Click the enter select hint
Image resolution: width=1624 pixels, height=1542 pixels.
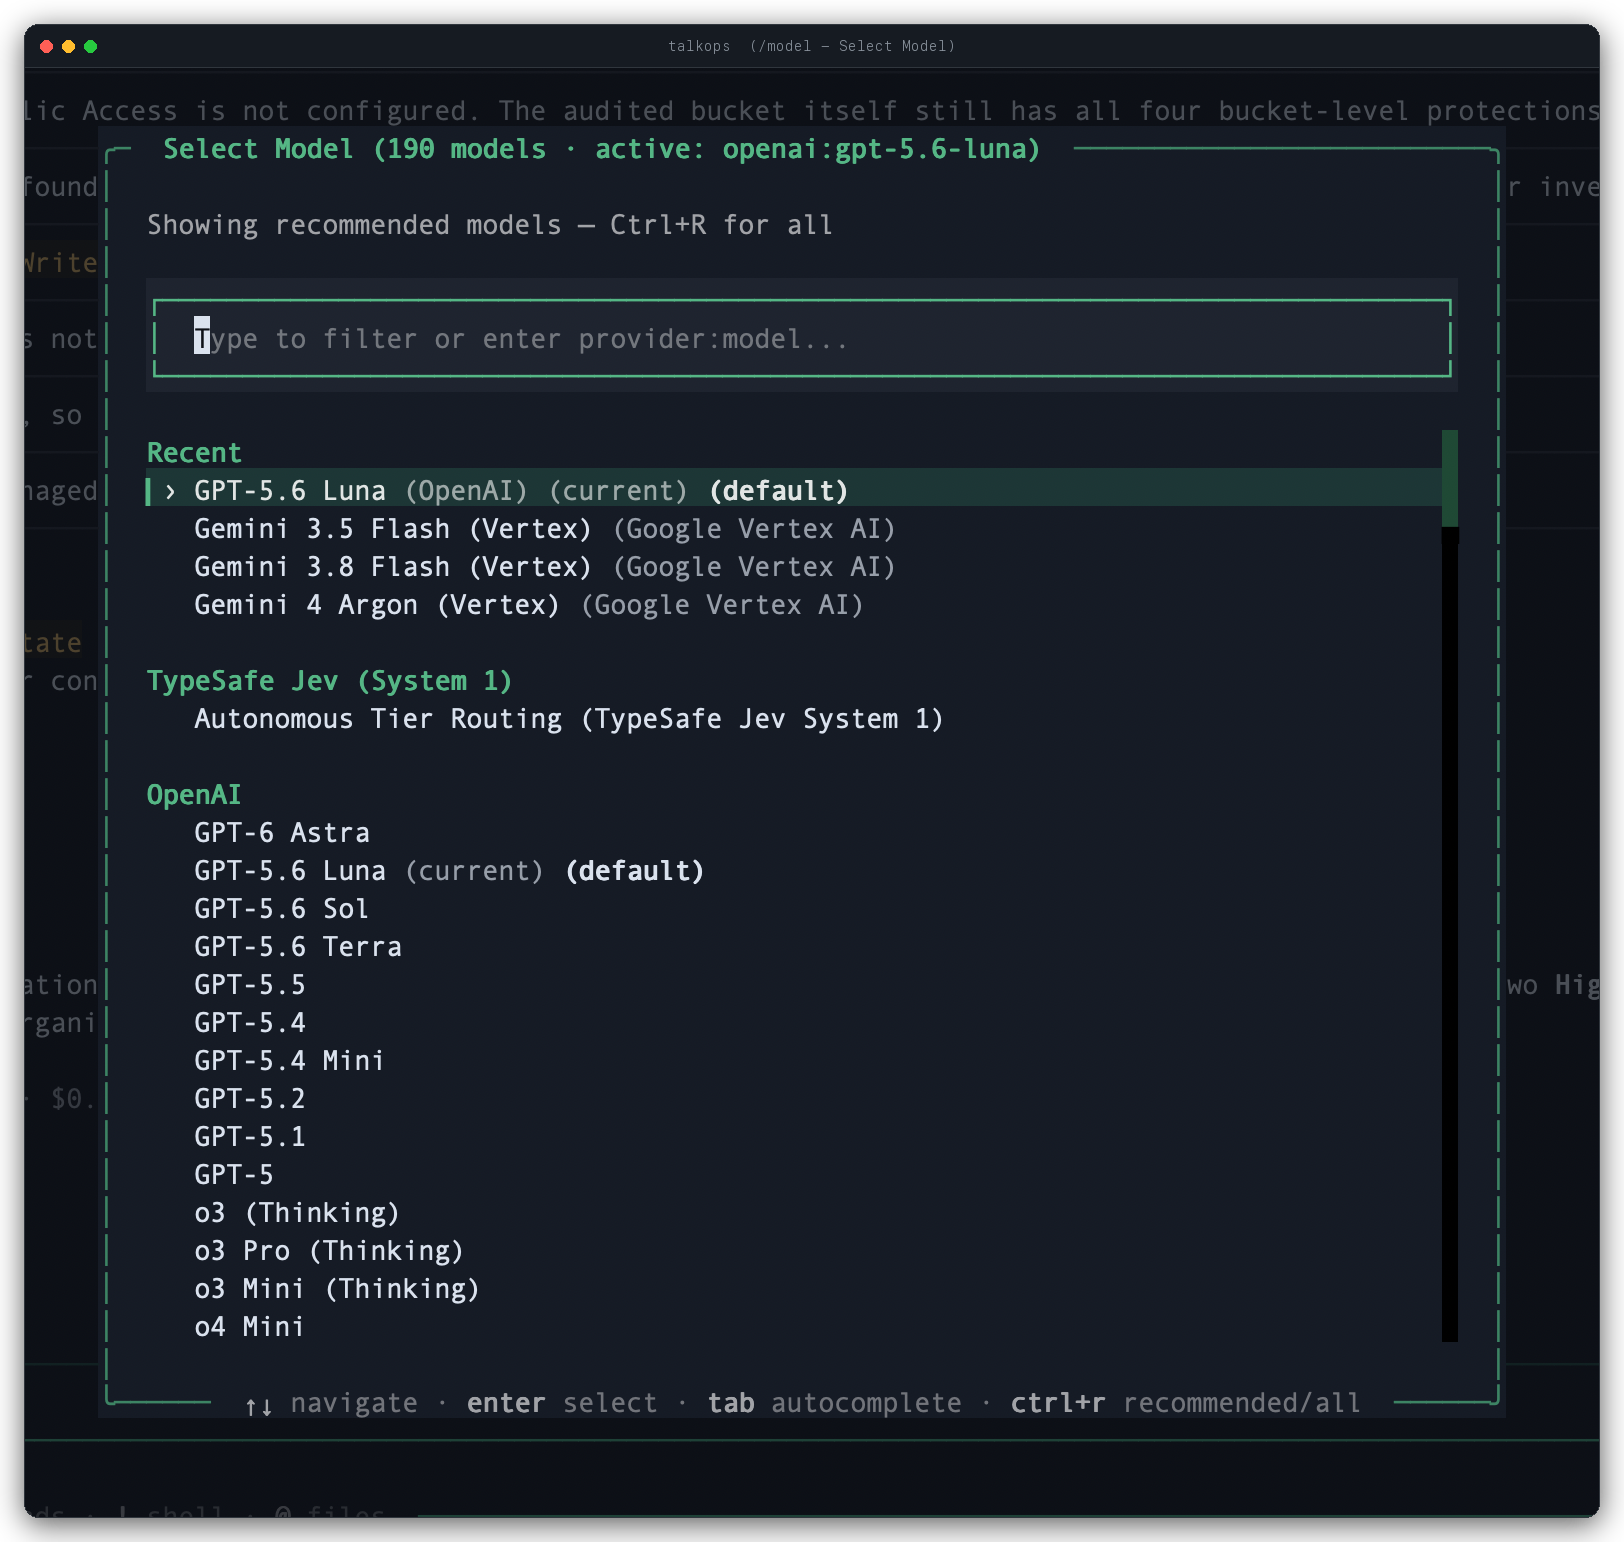(562, 1403)
